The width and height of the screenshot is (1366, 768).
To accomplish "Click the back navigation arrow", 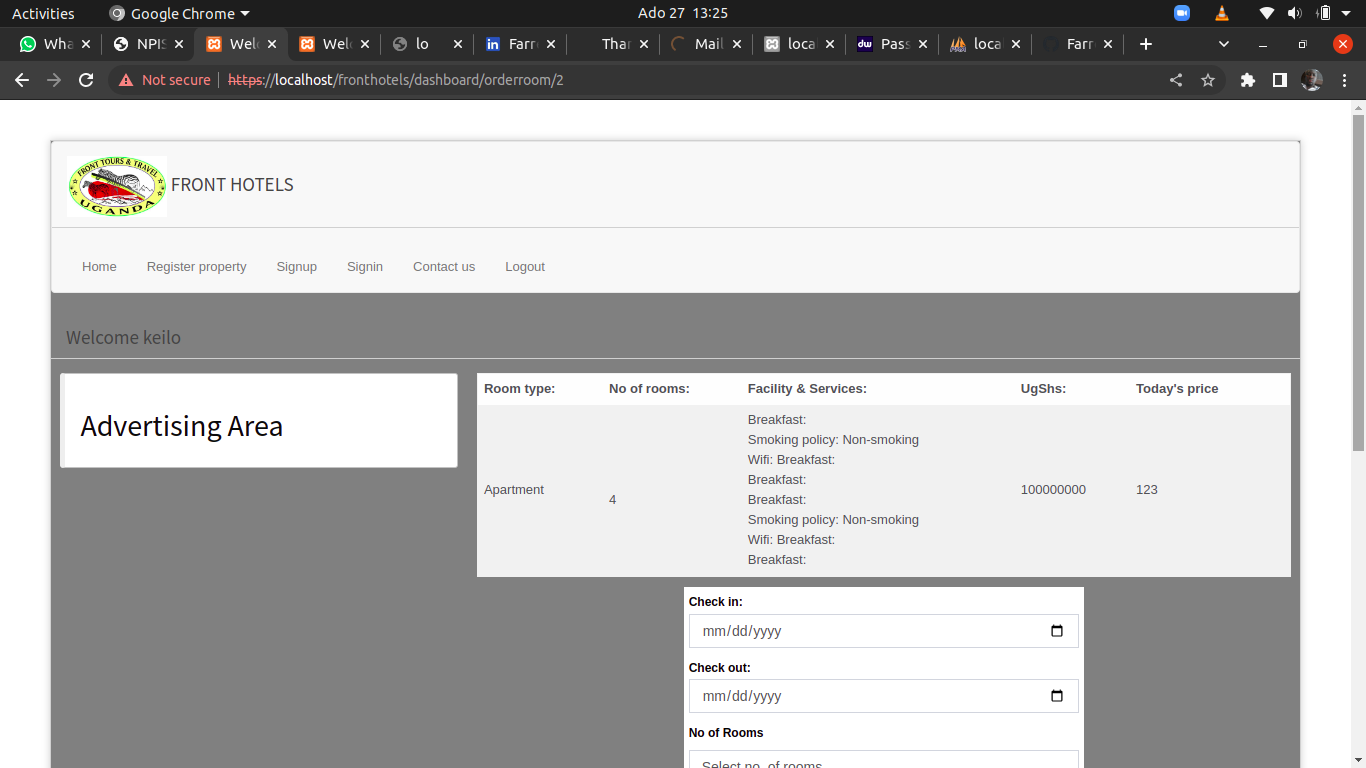I will pos(22,80).
